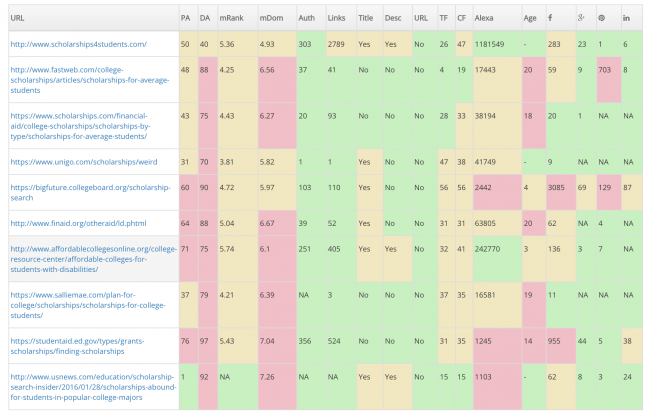The image size is (650, 416).
Task: Select mDom value 6.67
Action: [267, 223]
